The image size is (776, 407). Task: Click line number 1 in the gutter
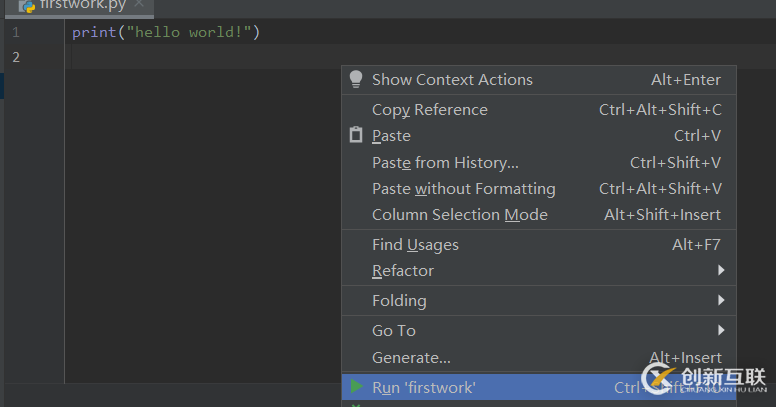pos(15,32)
